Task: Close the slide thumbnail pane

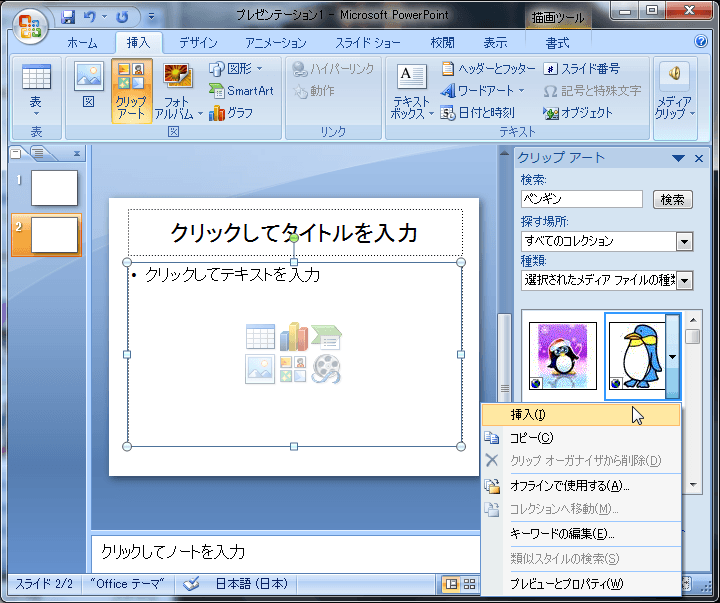Action: 77,153
